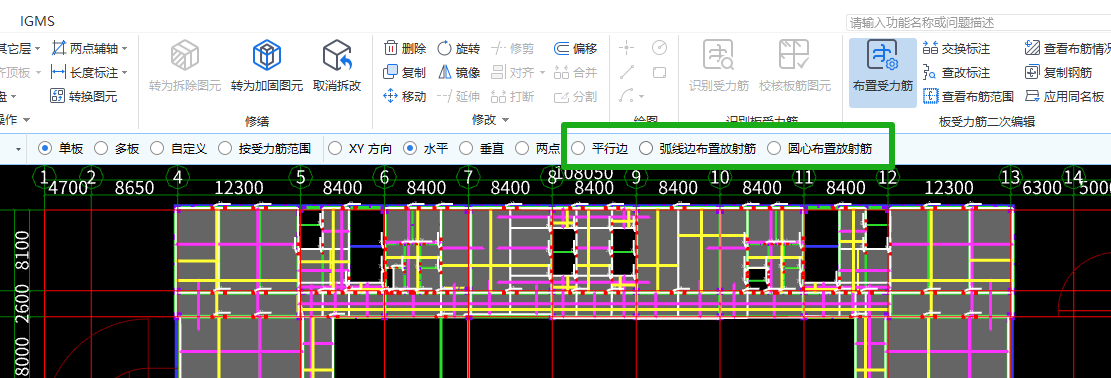
Task: Click the 识别受力筋 icon
Action: 718,56
